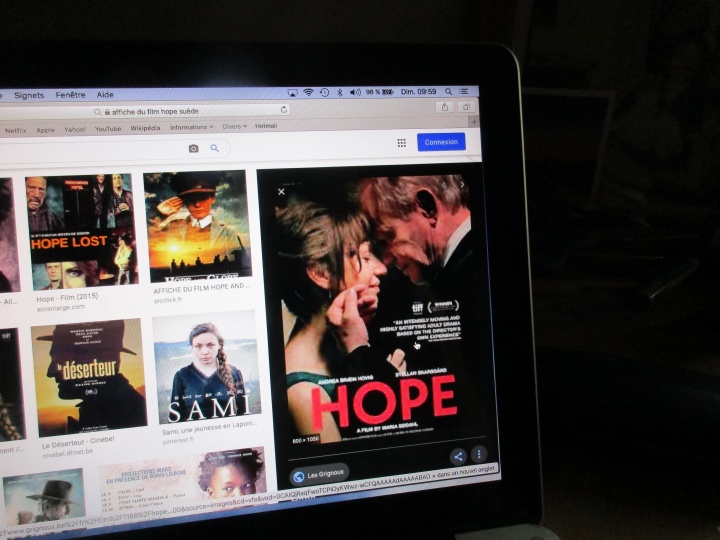720x540 pixels.
Task: Open the Hope and Glory poster thumbnail
Action: (x=197, y=226)
